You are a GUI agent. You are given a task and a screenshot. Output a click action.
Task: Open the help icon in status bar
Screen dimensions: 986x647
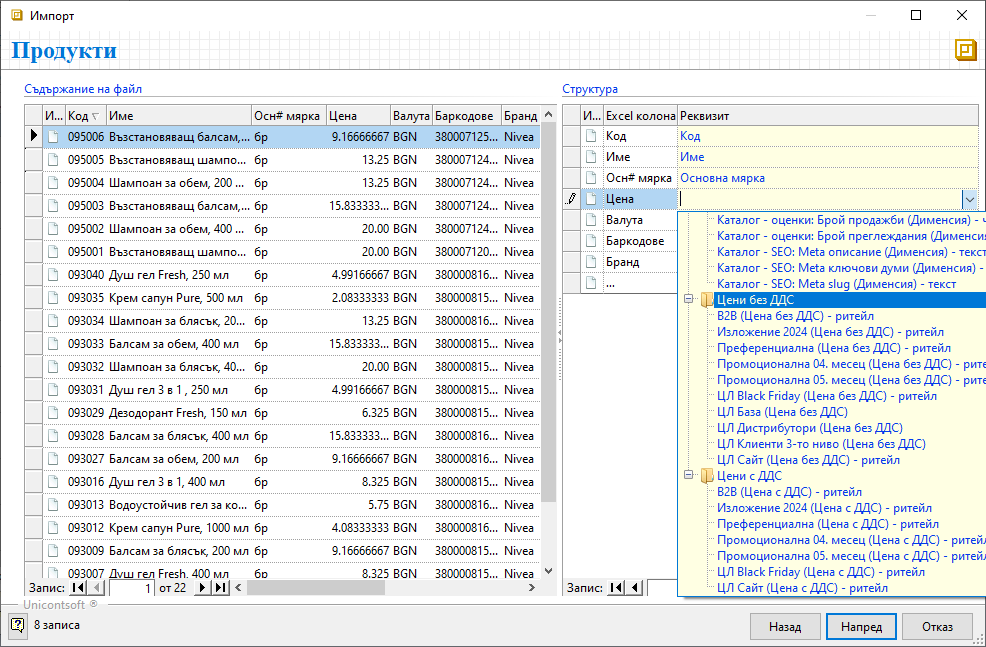(x=18, y=626)
